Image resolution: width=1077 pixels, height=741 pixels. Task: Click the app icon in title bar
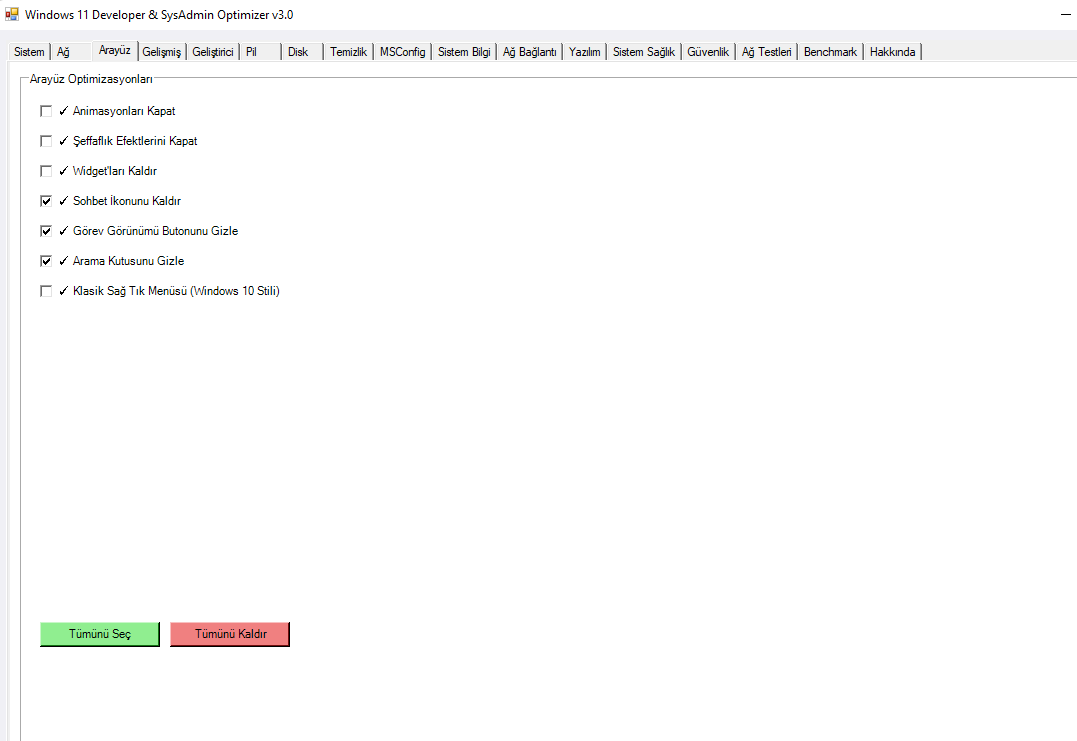(x=12, y=15)
